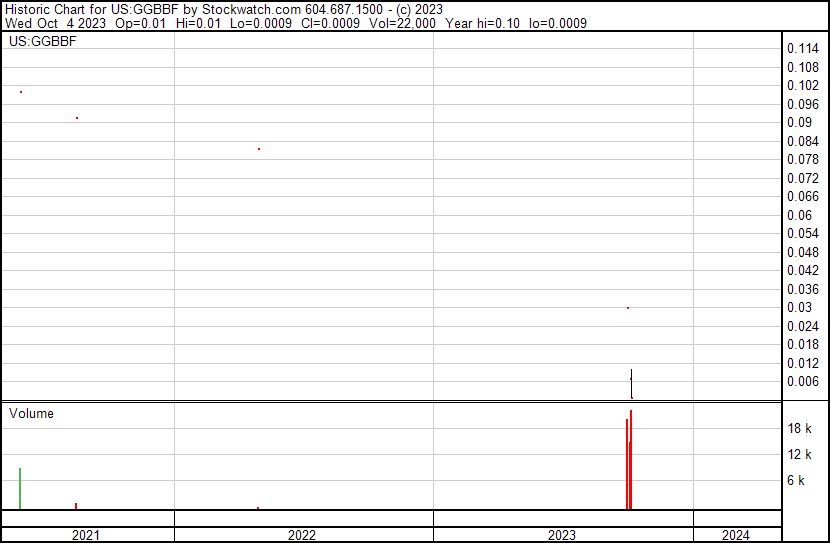The height and width of the screenshot is (543, 830).
Task: Click the 0.054 price axis label
Action: (803, 233)
